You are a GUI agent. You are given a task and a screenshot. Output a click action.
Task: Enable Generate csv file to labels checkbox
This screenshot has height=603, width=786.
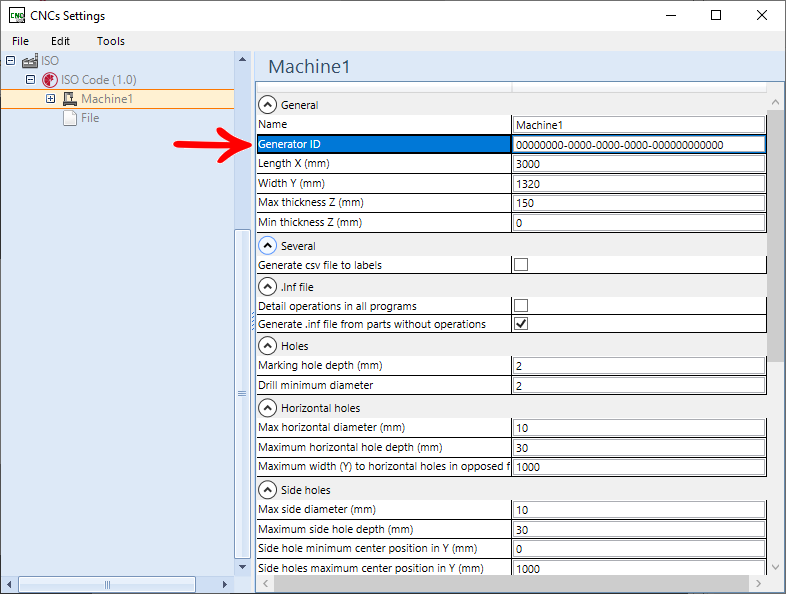[x=520, y=265]
